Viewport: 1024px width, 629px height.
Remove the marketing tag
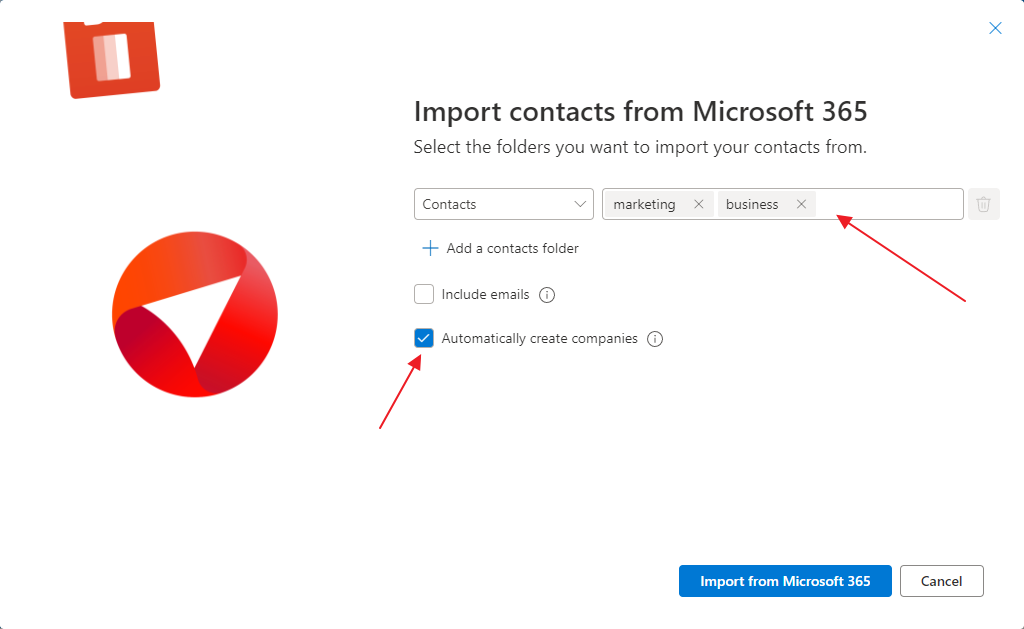pyautogui.click(x=698, y=204)
